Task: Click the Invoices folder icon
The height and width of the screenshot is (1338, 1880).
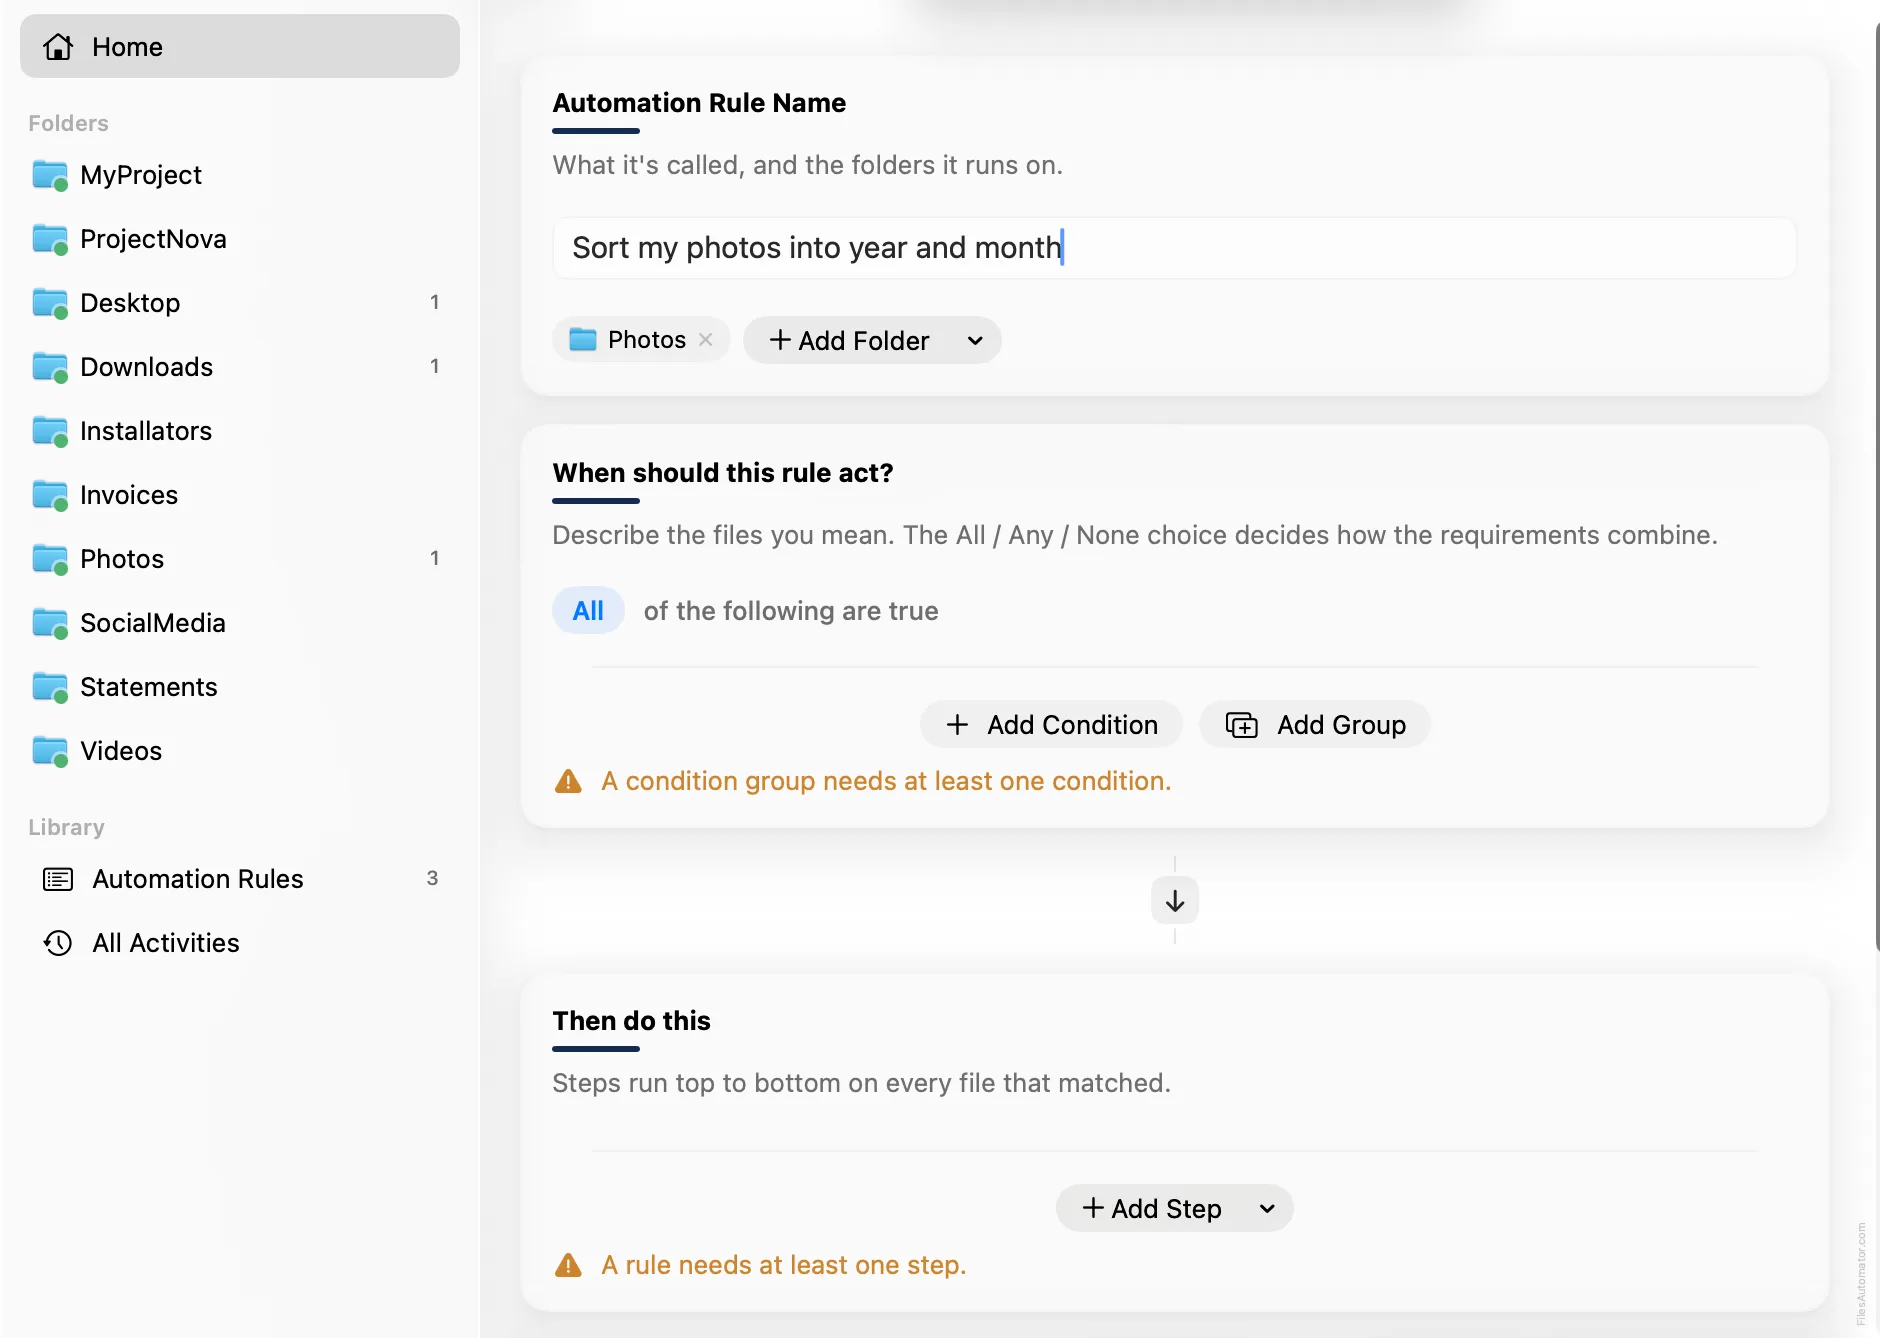Action: pos(50,495)
